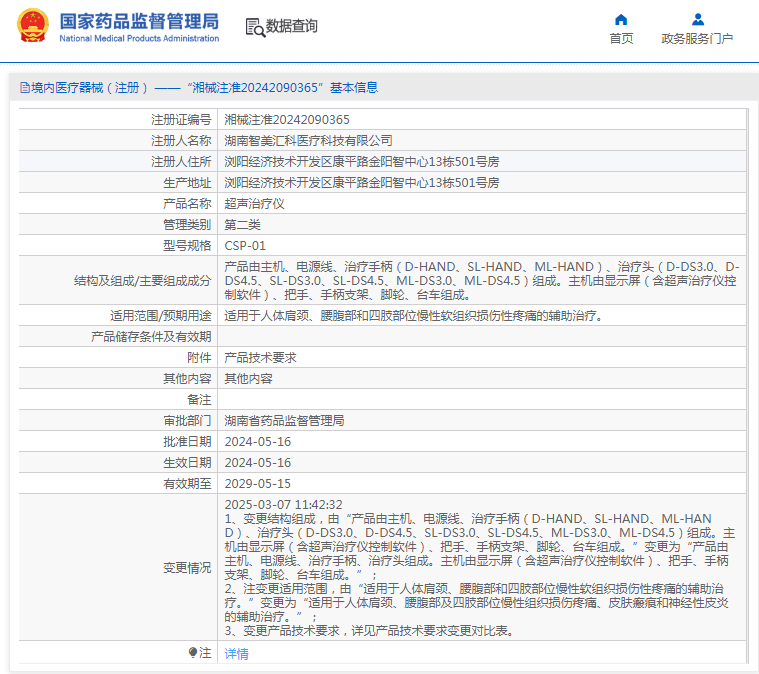This screenshot has height=674, width=759.
Task: Click the document icon before 境内医疗器械
Action: pyautogui.click(x=24, y=88)
